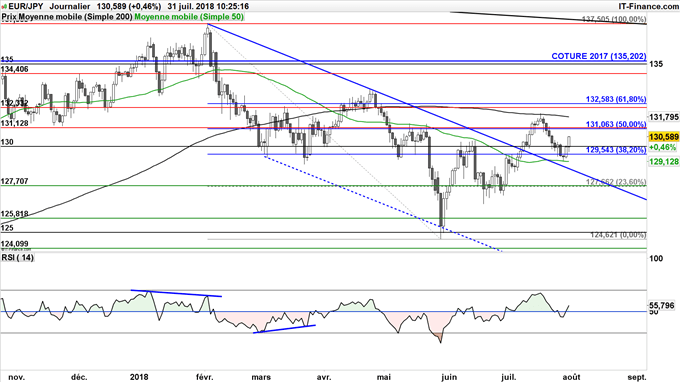680x382 pixels.
Task: Click the 55,796 RSI value tag
Action: (662, 306)
